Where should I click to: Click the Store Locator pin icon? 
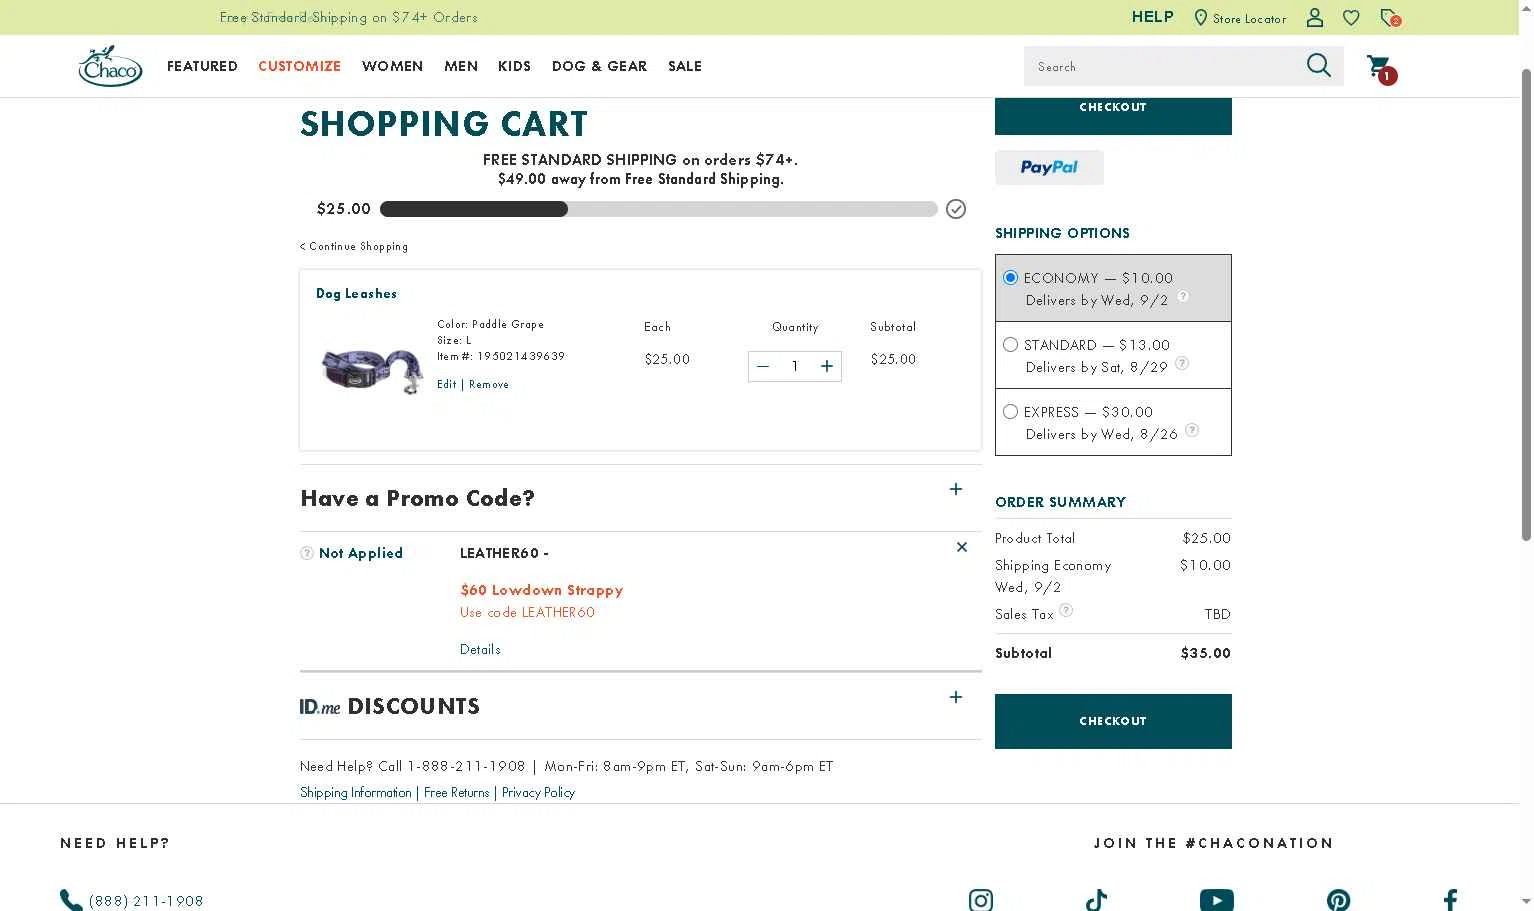pyautogui.click(x=1200, y=18)
